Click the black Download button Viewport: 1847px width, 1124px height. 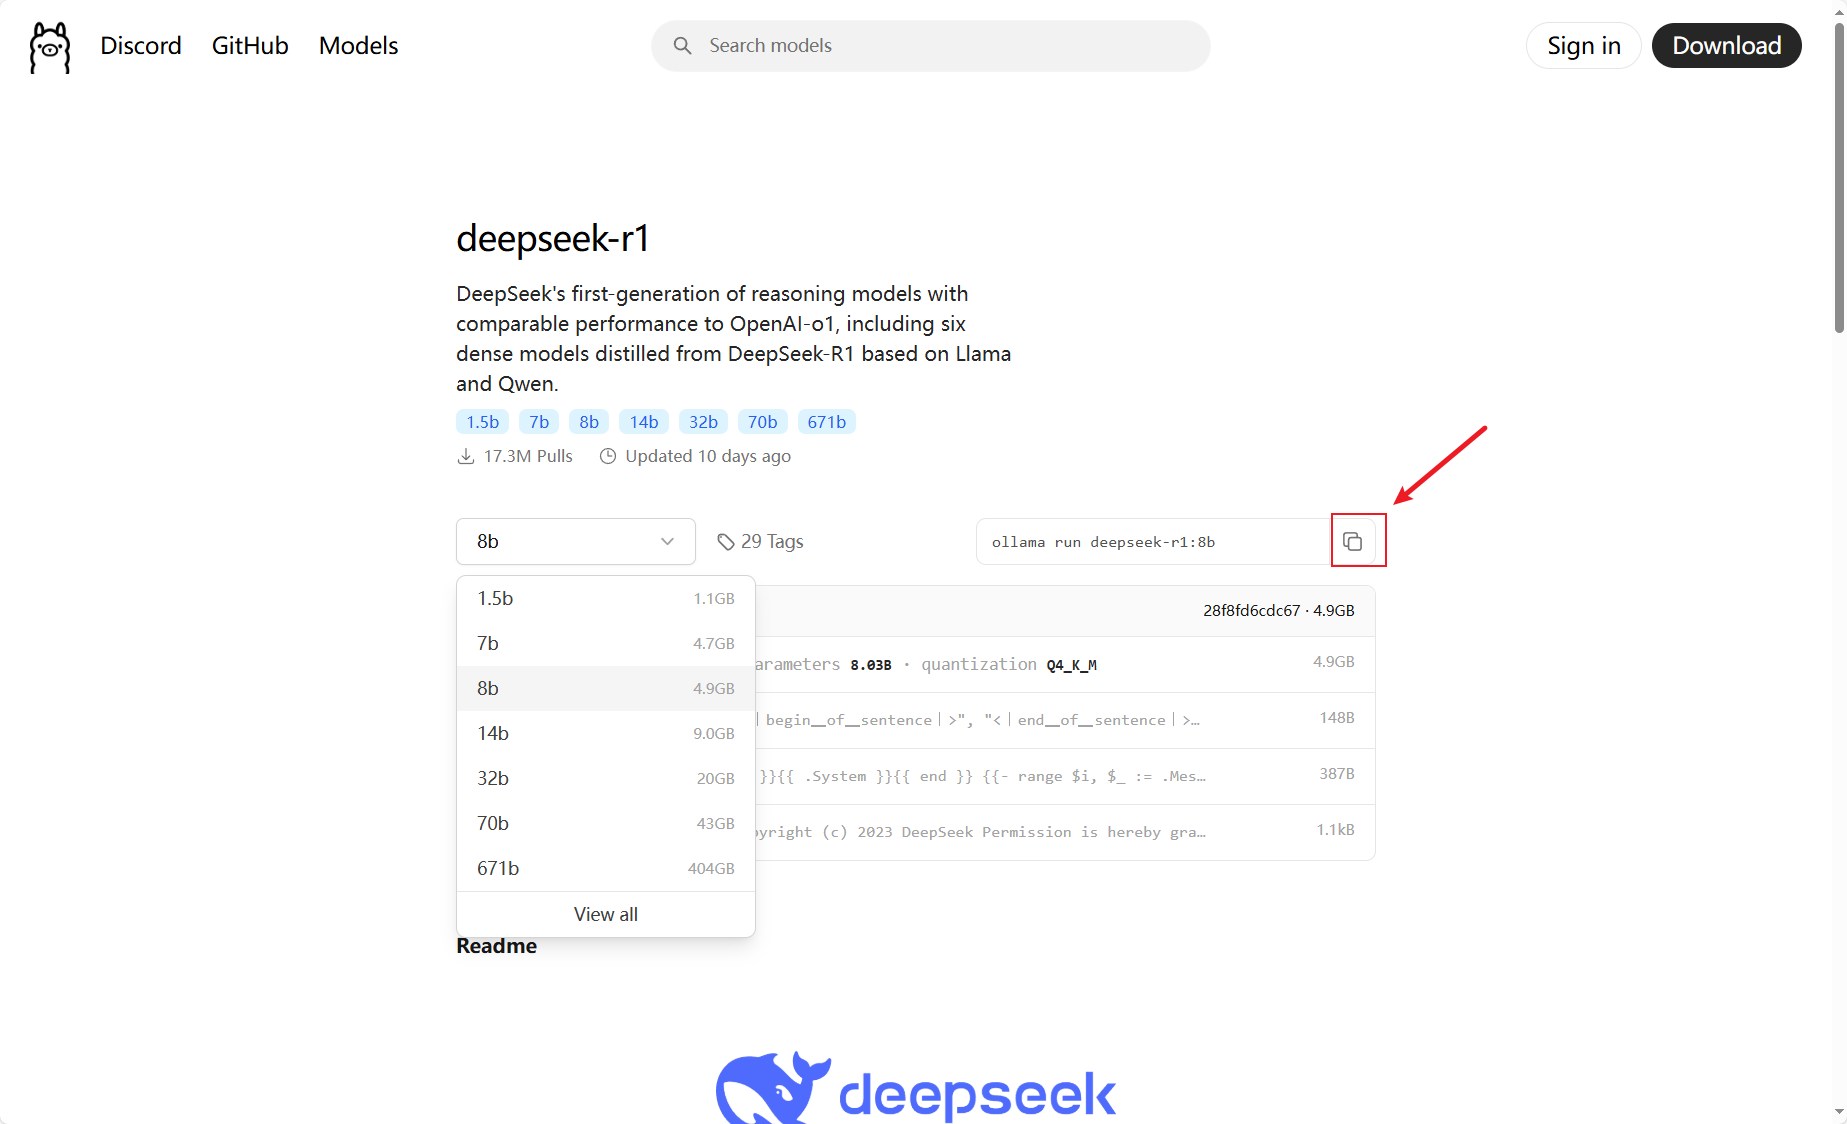pyautogui.click(x=1726, y=46)
